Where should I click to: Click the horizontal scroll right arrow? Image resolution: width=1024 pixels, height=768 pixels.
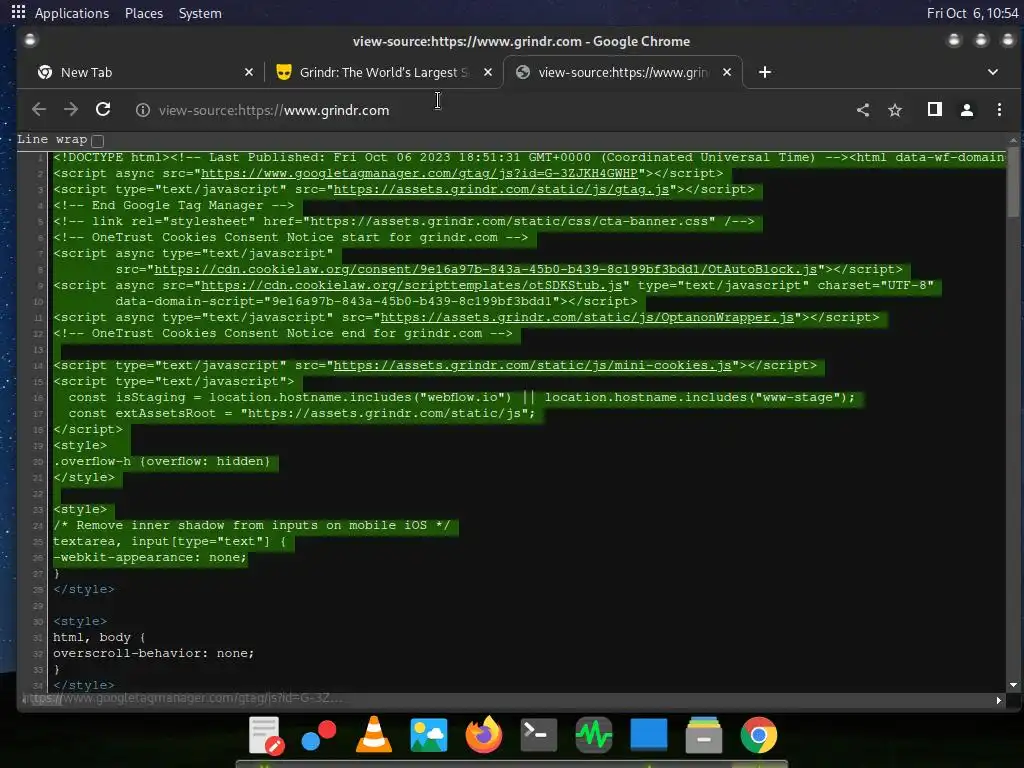tap(999, 700)
